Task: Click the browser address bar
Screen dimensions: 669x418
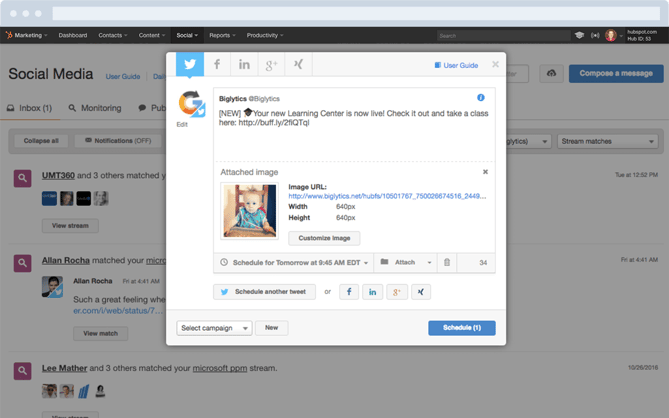Action: pos(356,13)
